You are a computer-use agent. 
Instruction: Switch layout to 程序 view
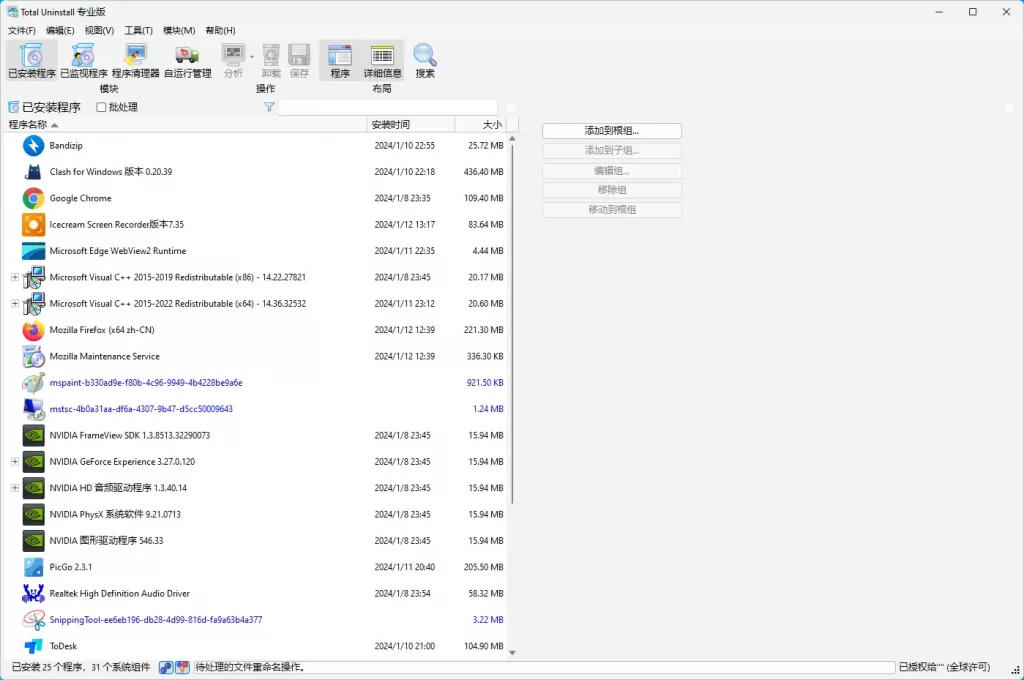[x=340, y=60]
